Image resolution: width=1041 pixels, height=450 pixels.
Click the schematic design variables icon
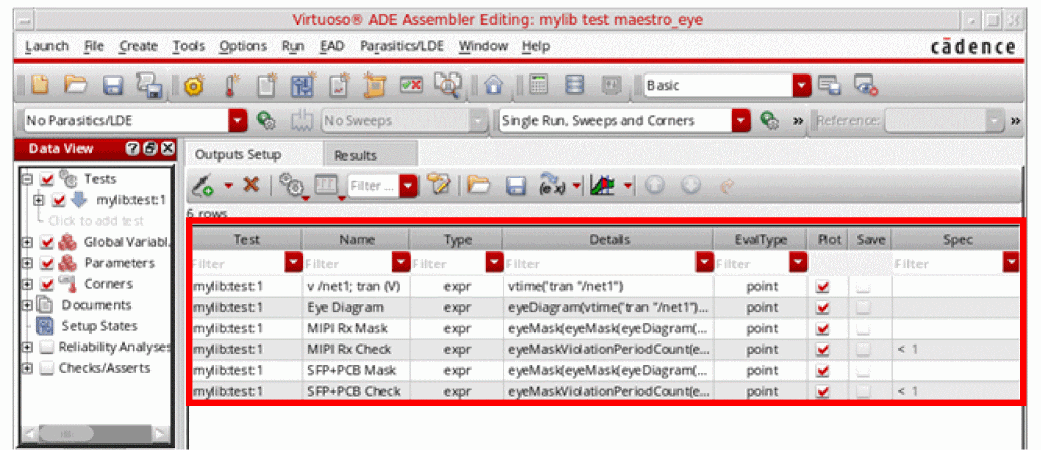click(x=305, y=86)
